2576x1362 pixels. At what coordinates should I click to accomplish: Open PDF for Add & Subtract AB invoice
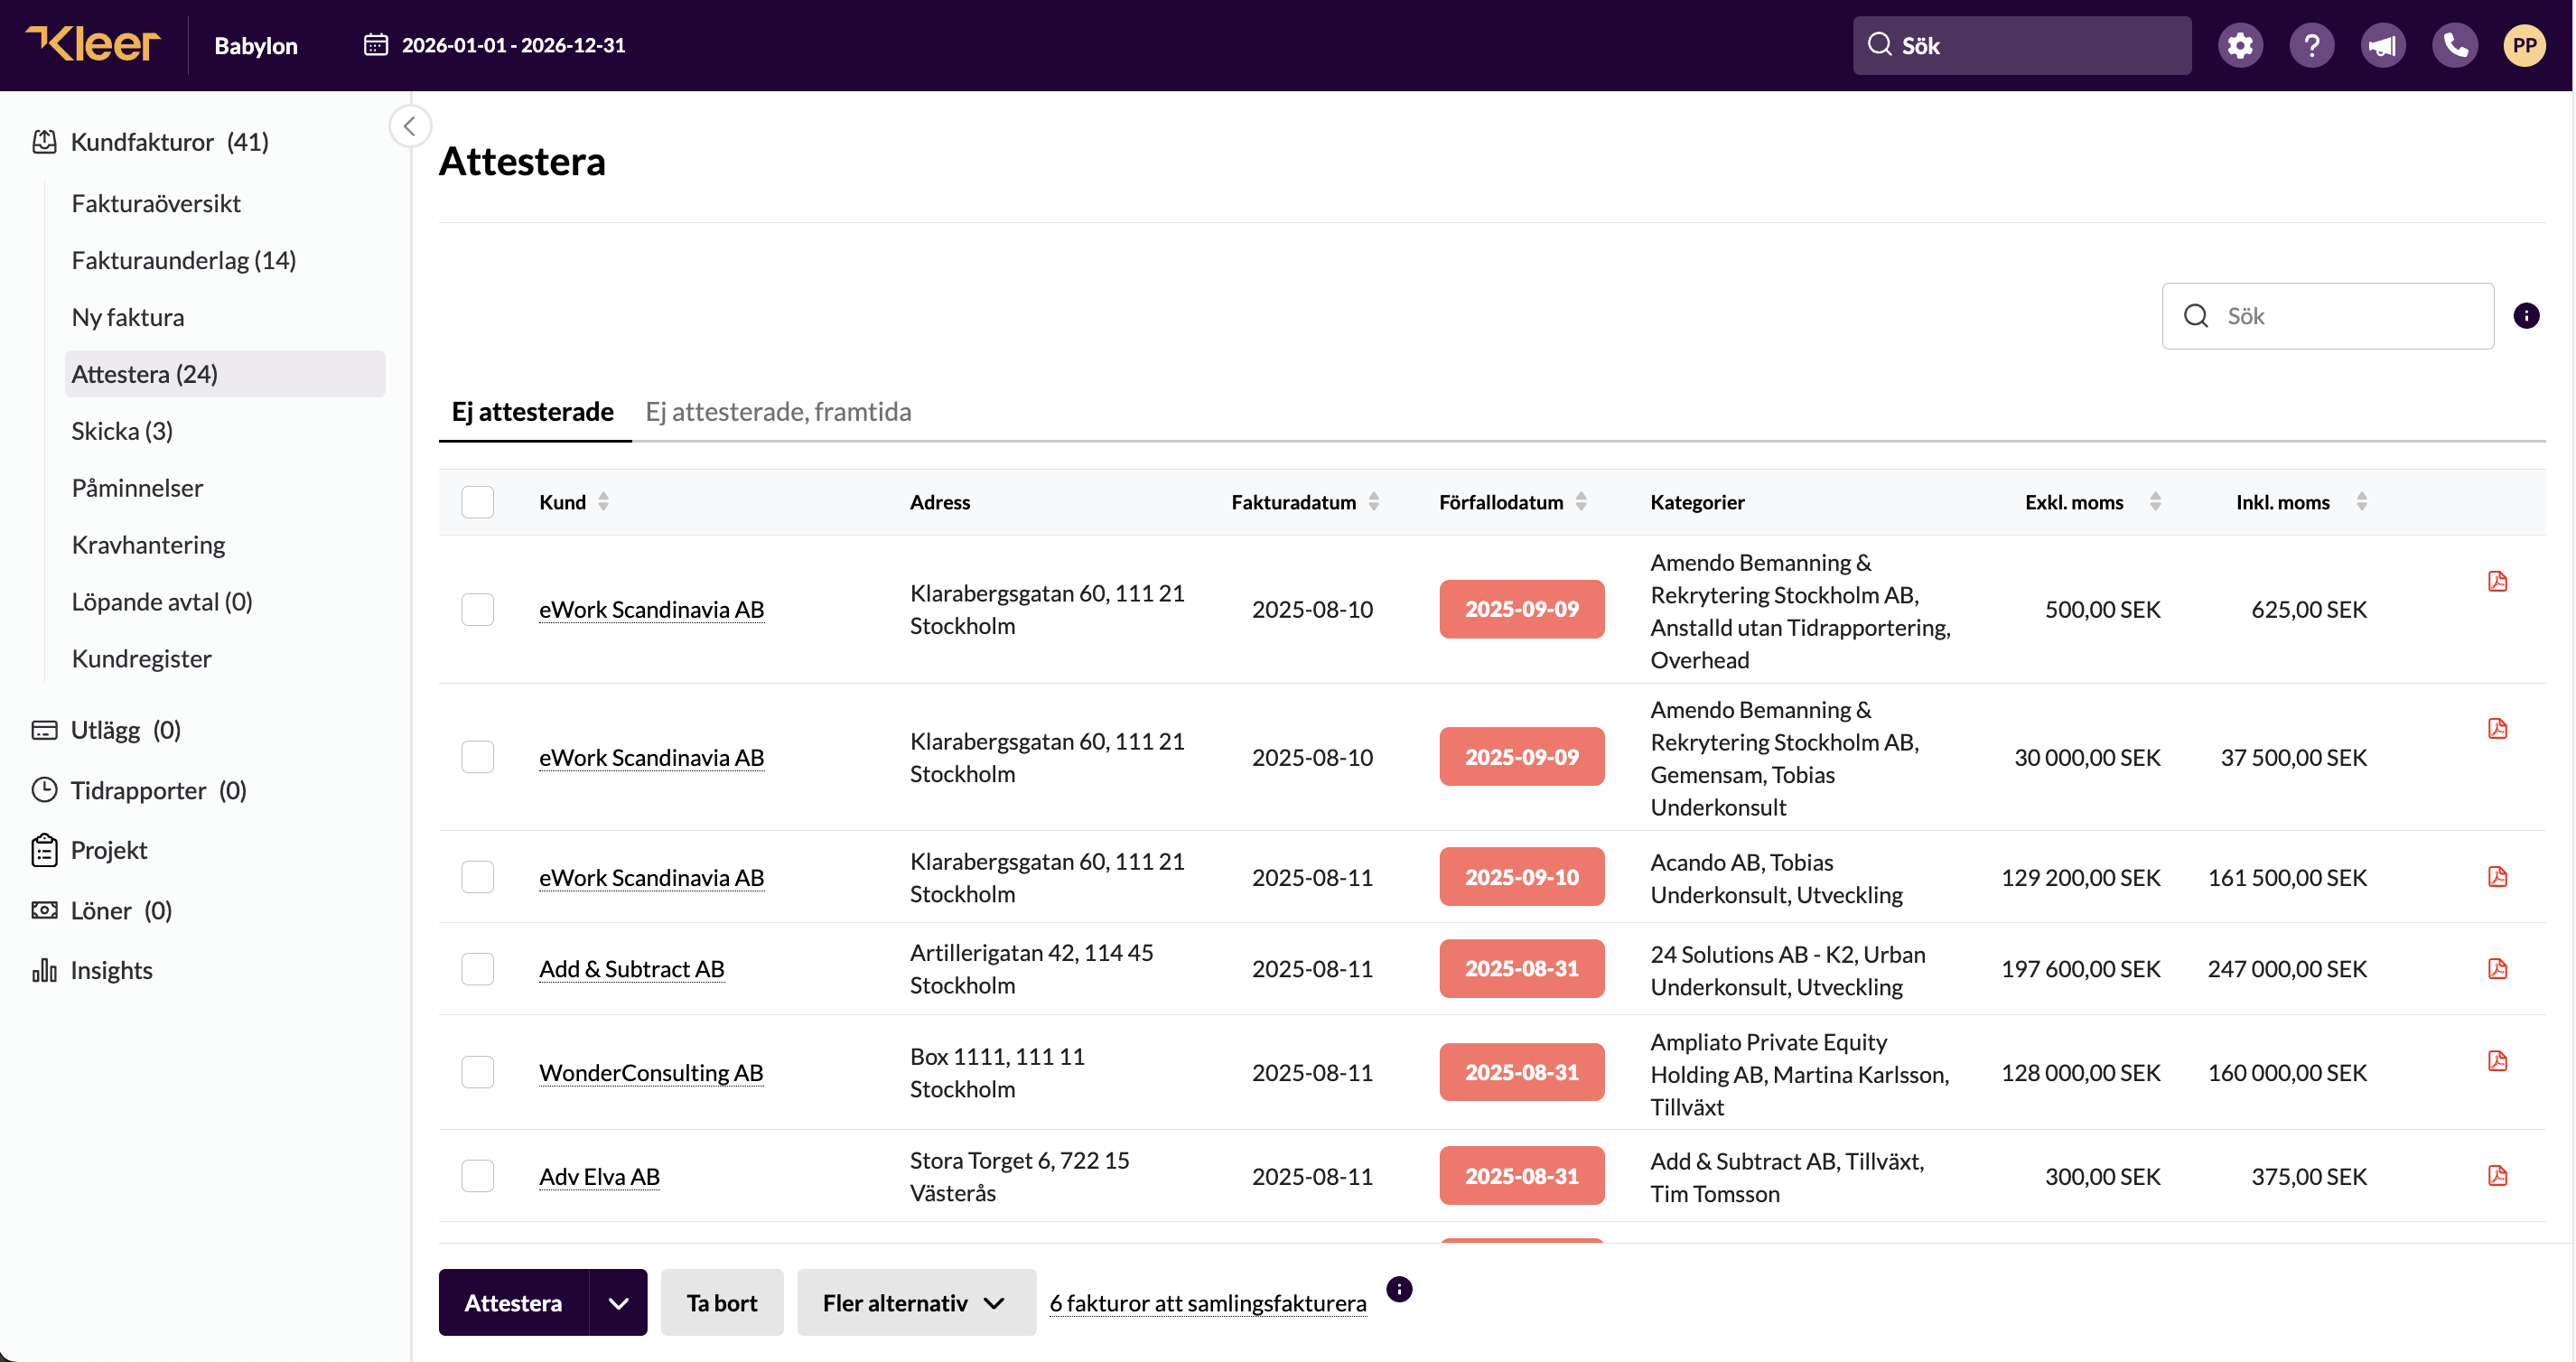click(x=2497, y=968)
